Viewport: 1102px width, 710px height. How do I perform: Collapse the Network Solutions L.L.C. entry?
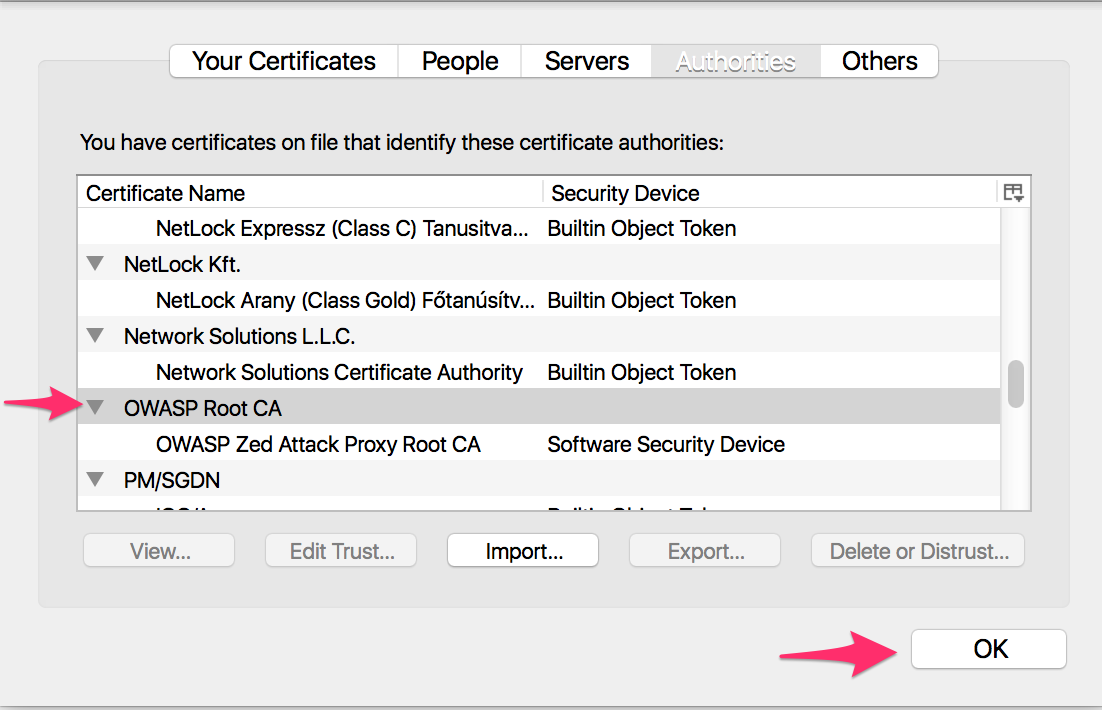(95, 335)
